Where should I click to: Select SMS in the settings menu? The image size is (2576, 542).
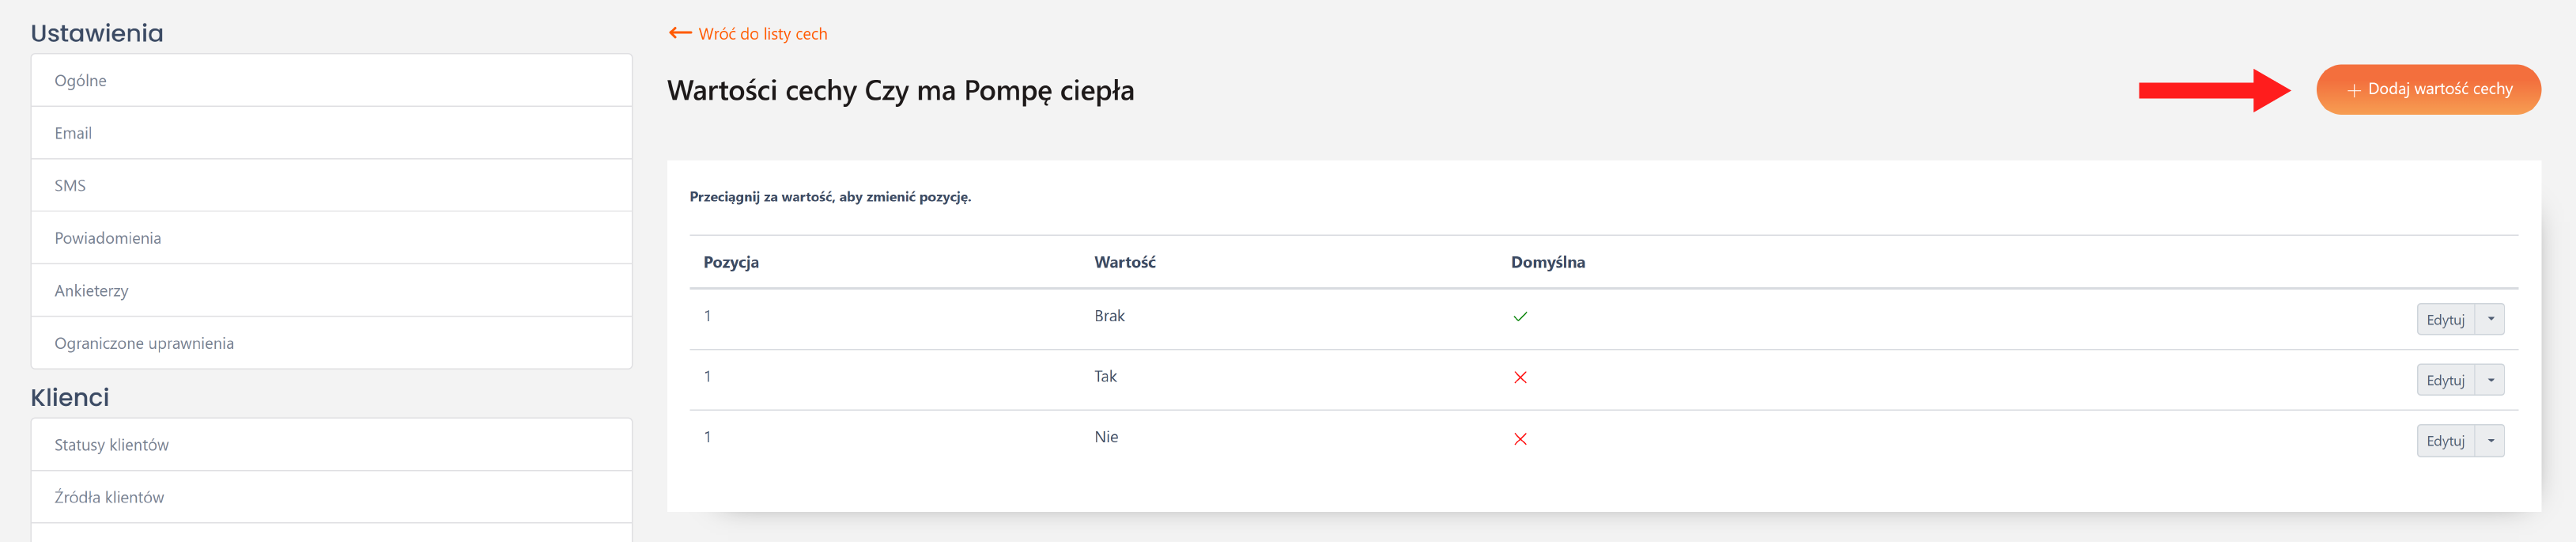[331, 186]
